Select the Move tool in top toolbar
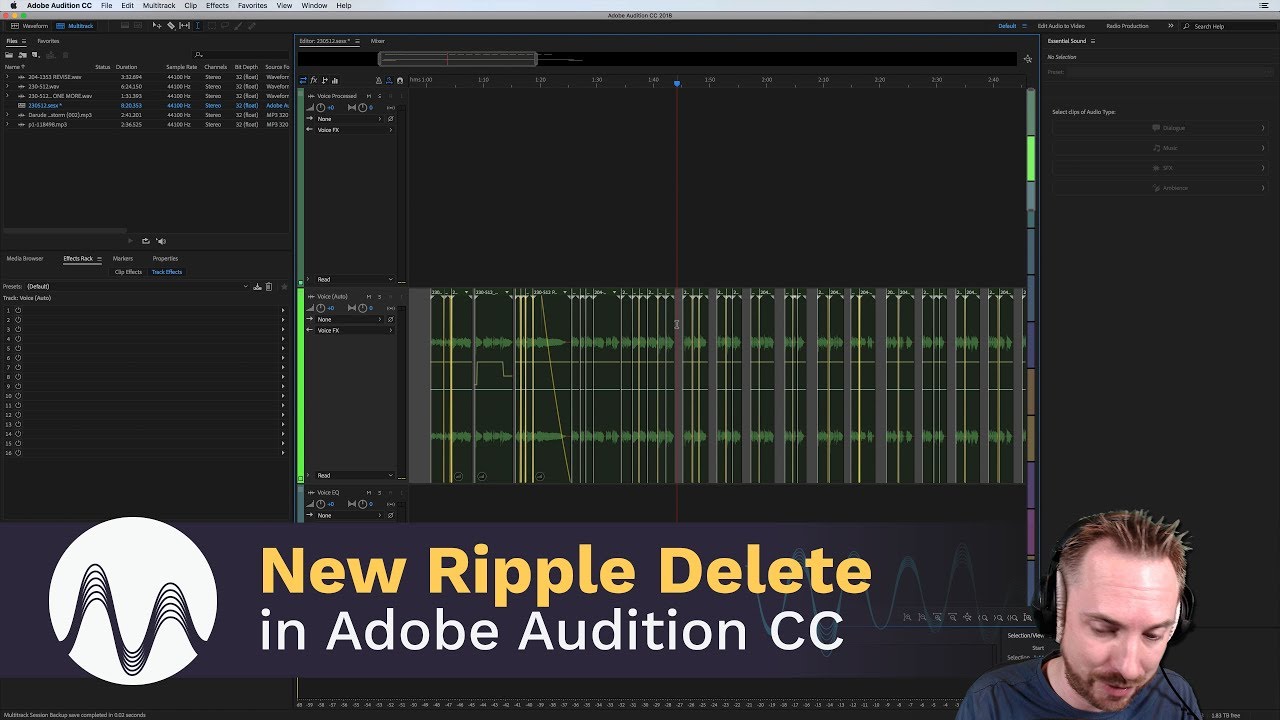Image resolution: width=1280 pixels, height=720 pixels. click(x=157, y=25)
